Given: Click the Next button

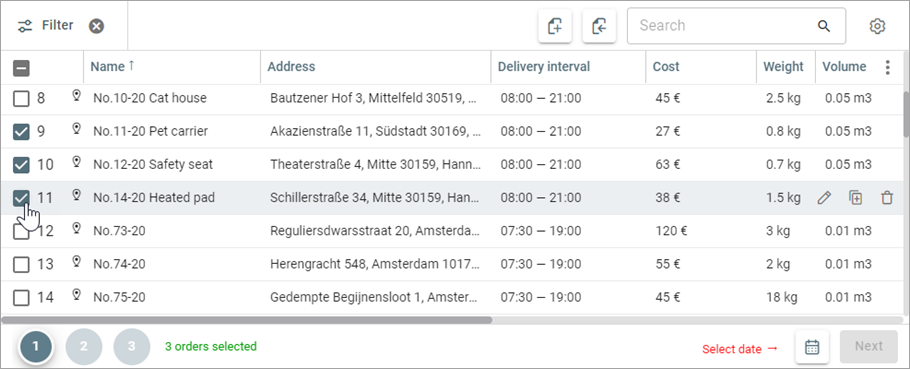Looking at the screenshot, I should [869, 346].
